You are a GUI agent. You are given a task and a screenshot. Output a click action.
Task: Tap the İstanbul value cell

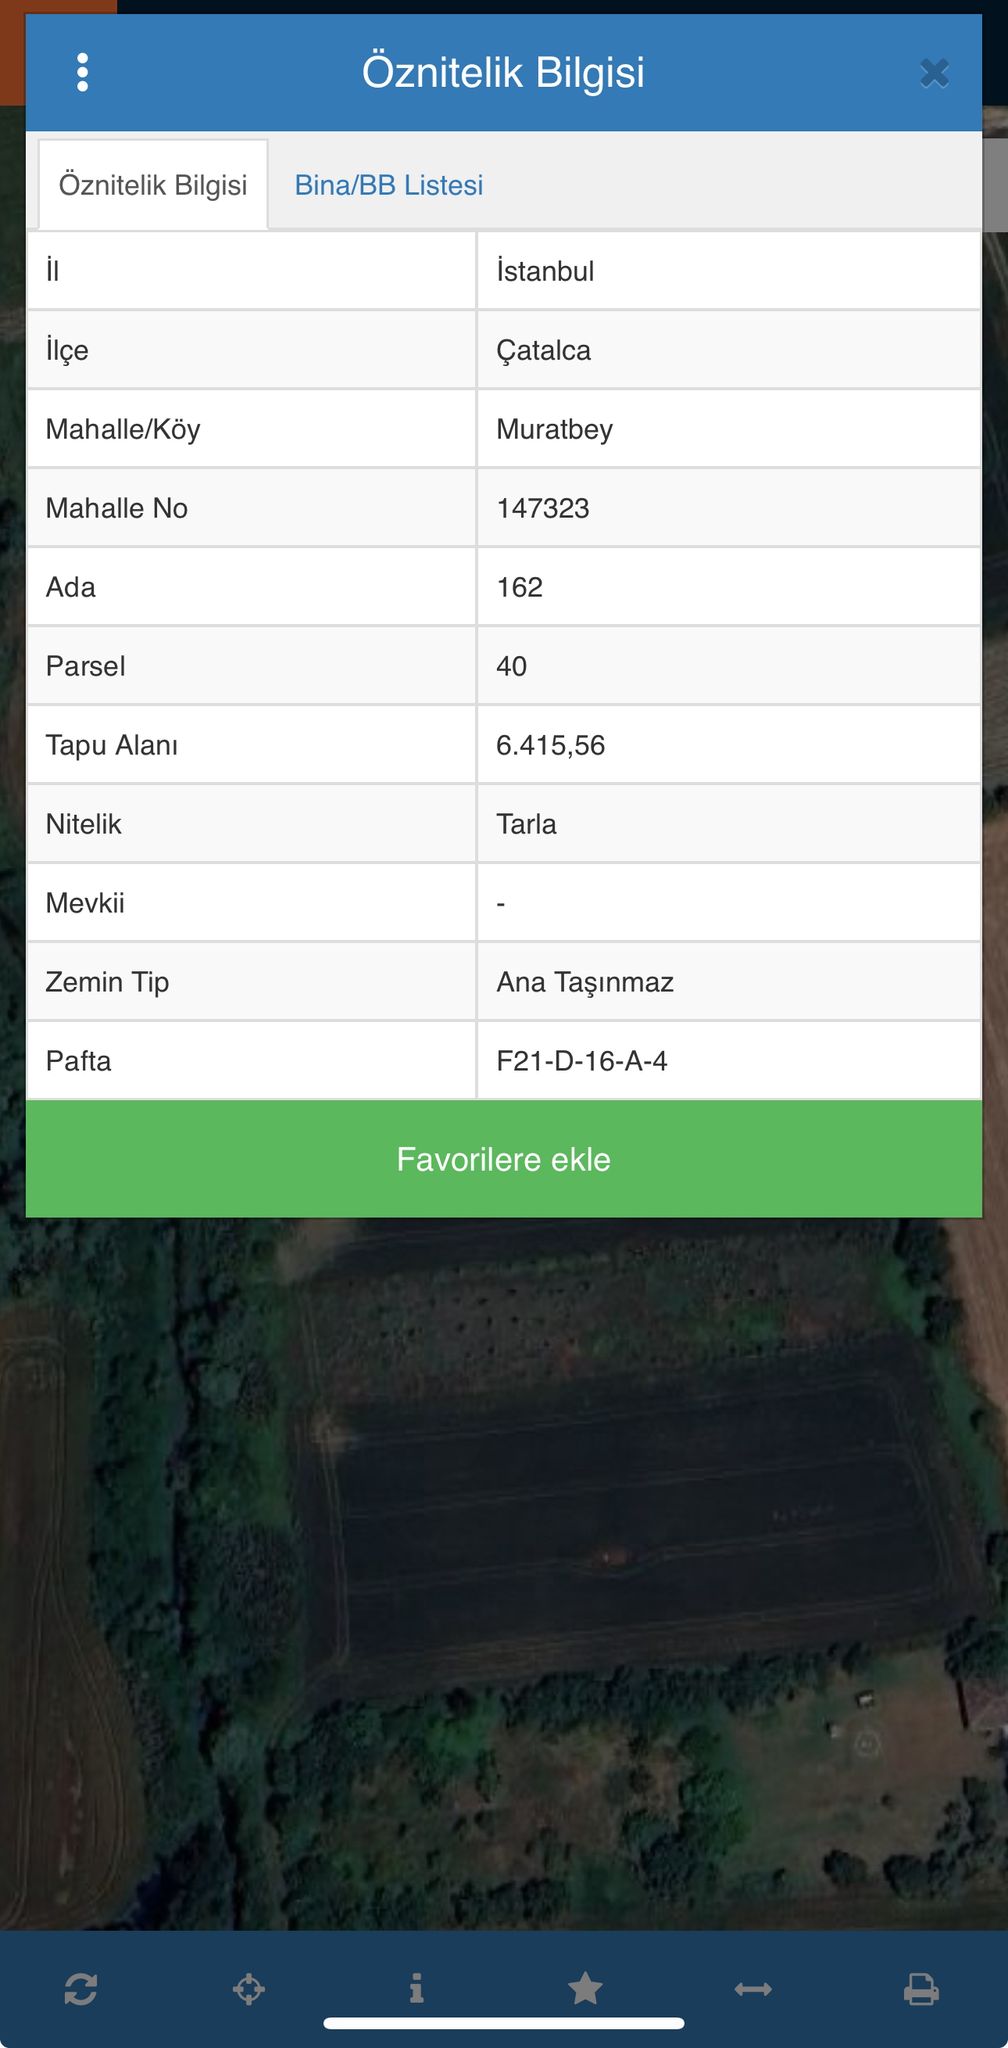click(x=729, y=271)
